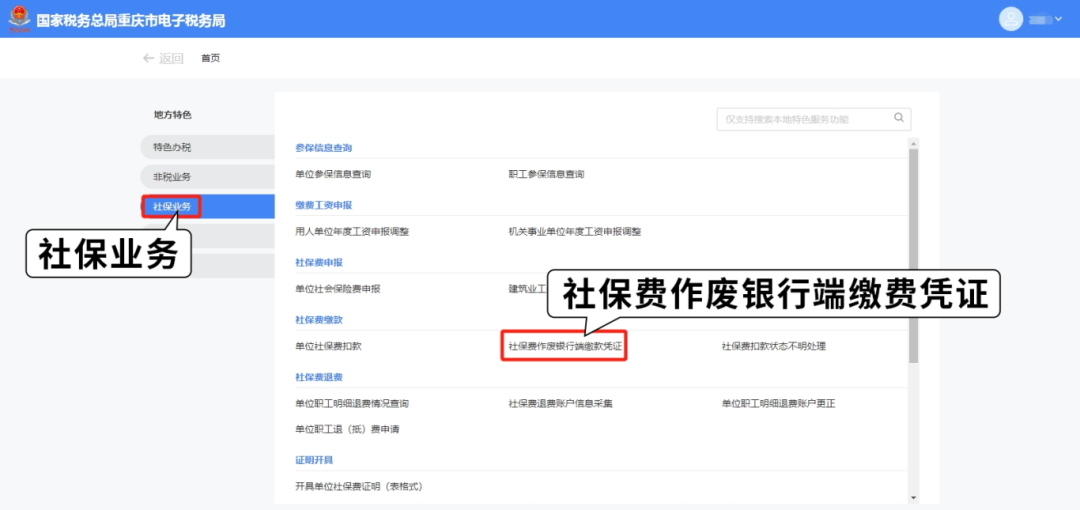
Task: Click scrollbar down arrow in list panel
Action: point(913,497)
